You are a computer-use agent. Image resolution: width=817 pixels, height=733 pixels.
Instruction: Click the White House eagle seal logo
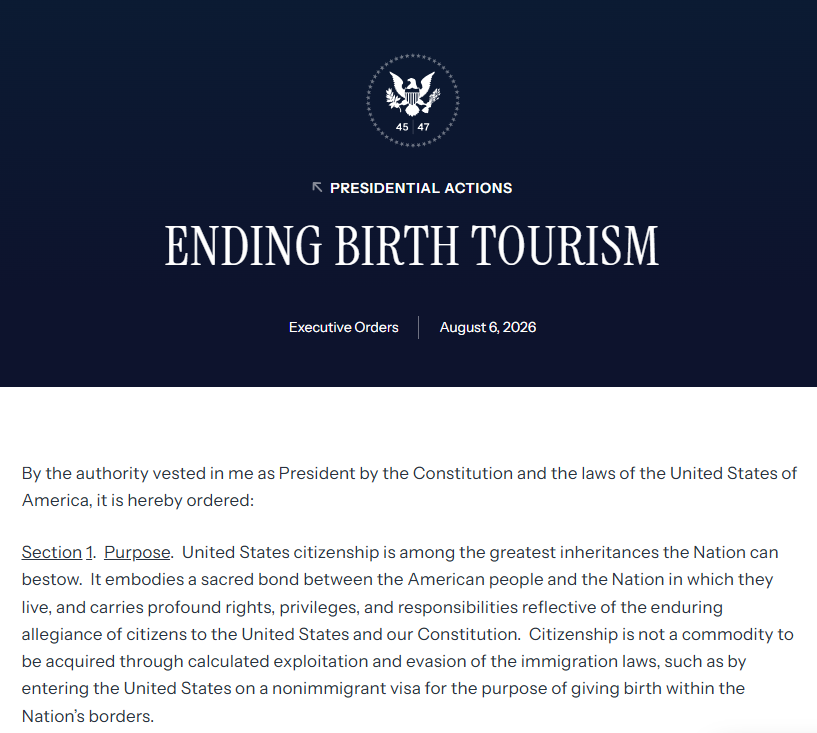[x=413, y=100]
